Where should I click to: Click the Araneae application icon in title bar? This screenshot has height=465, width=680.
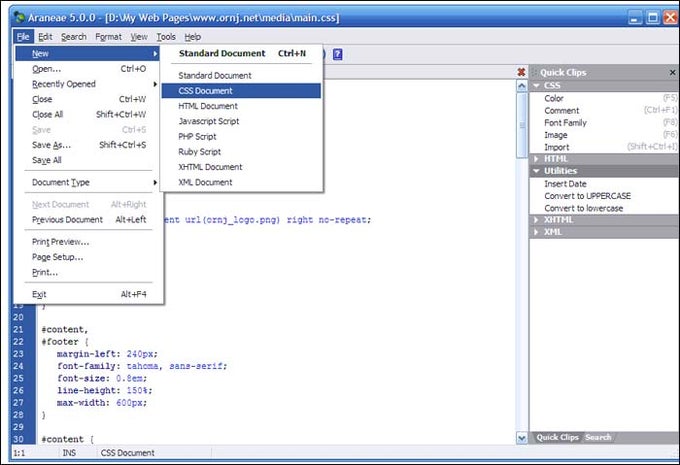pyautogui.click(x=19, y=17)
